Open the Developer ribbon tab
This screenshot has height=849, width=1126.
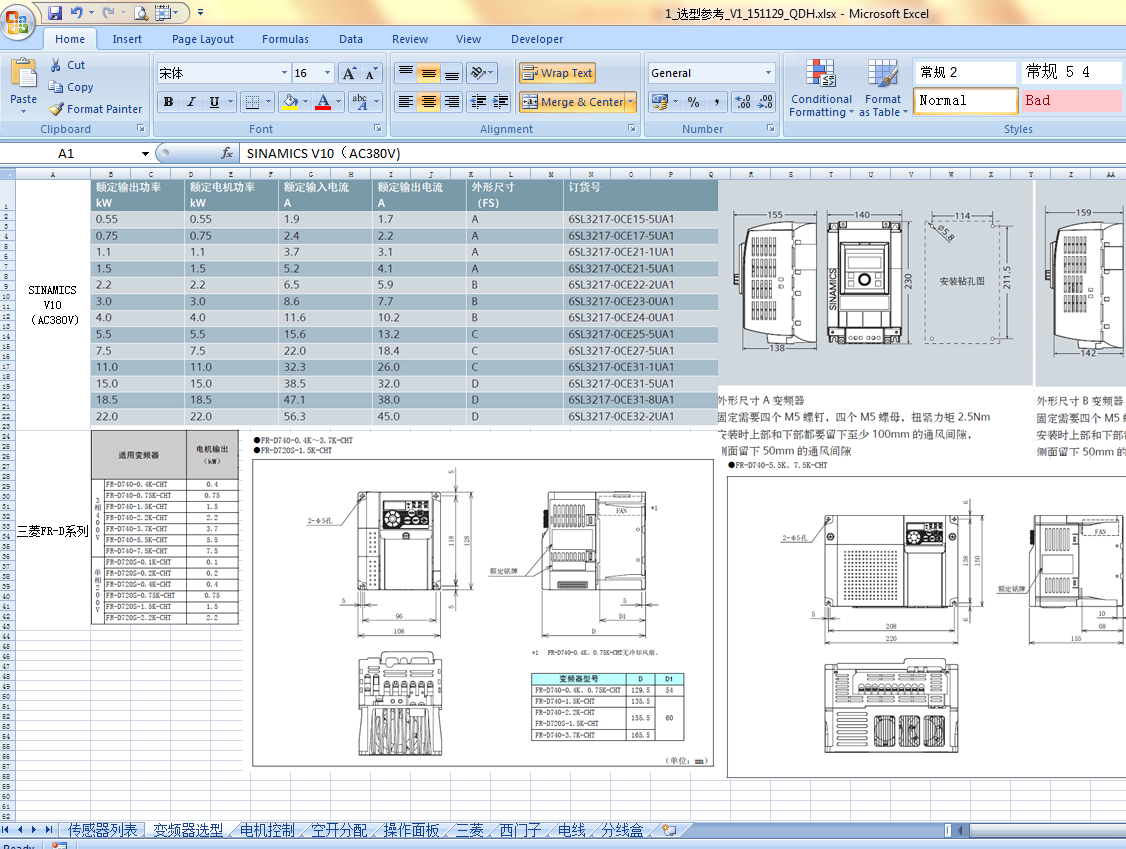[537, 39]
